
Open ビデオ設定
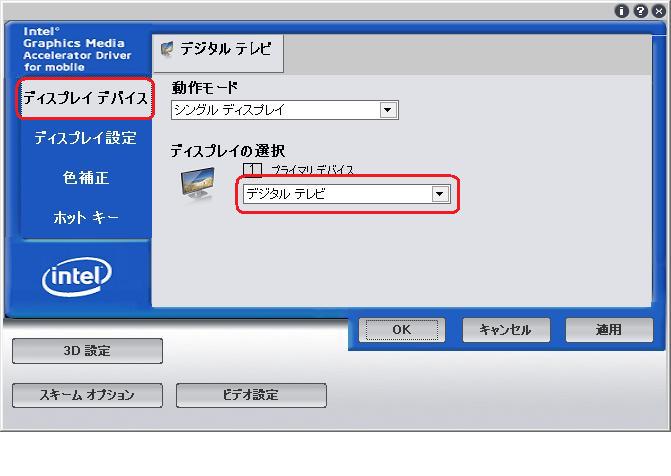[251, 395]
